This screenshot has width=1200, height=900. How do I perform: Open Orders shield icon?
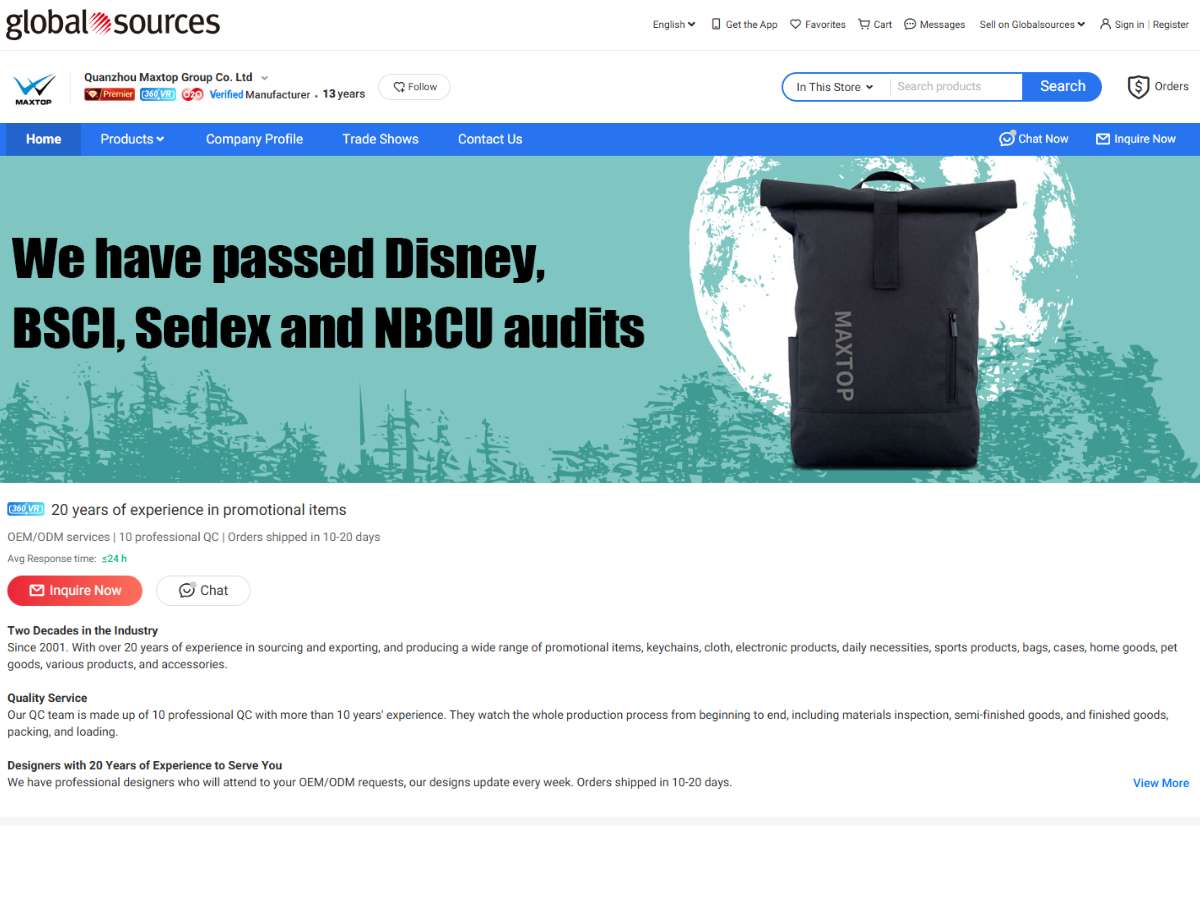click(1138, 87)
